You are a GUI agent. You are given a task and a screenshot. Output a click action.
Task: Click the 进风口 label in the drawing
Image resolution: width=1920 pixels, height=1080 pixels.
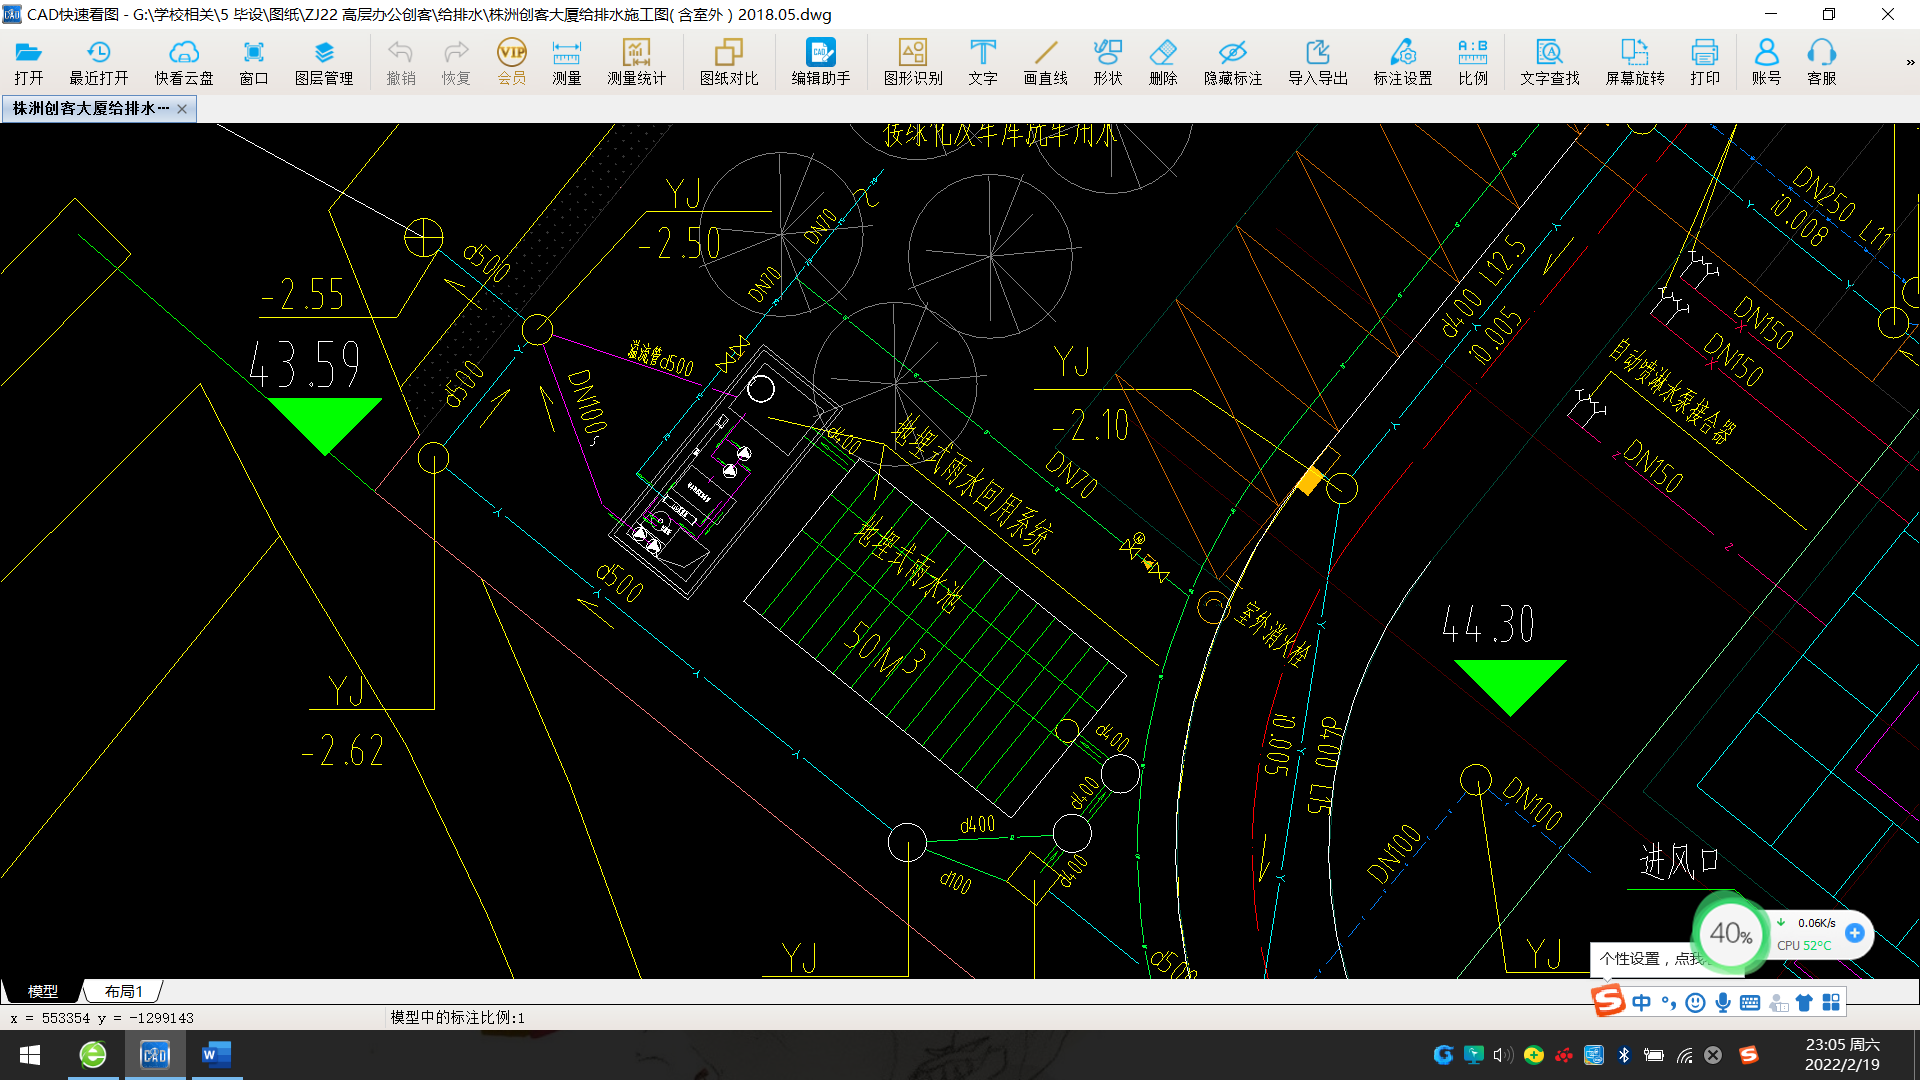(1679, 860)
